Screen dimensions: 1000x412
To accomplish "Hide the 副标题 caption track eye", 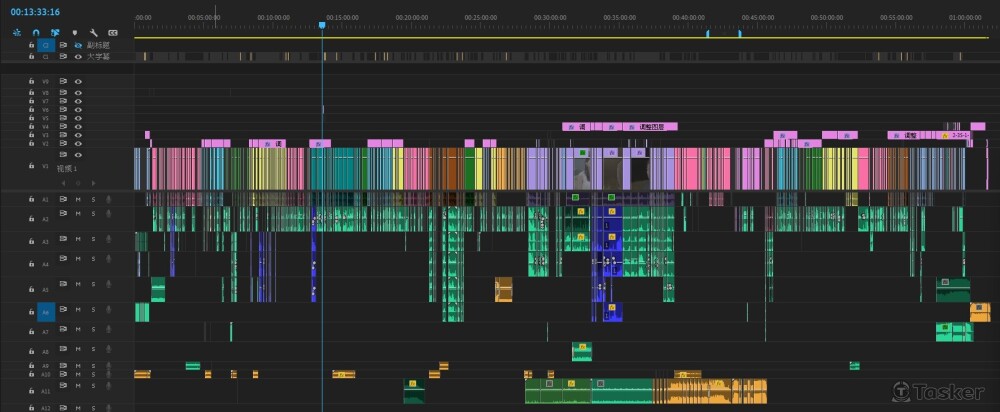I will point(78,46).
